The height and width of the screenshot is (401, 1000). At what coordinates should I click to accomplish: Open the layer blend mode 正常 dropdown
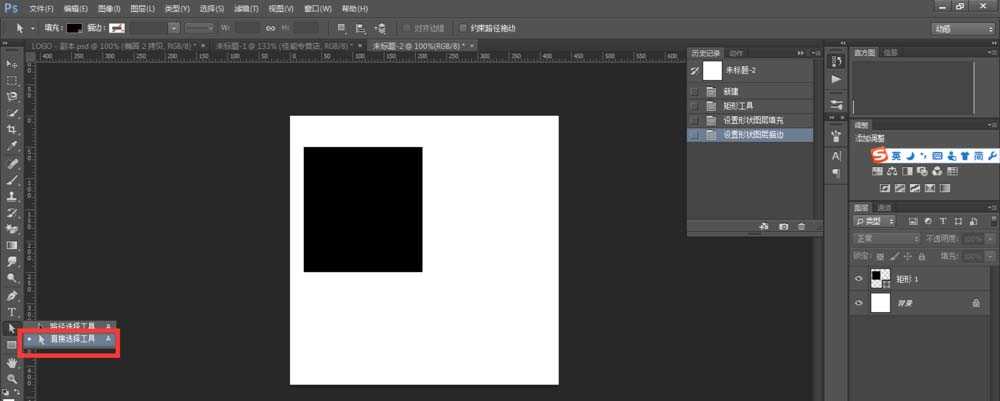click(x=886, y=240)
